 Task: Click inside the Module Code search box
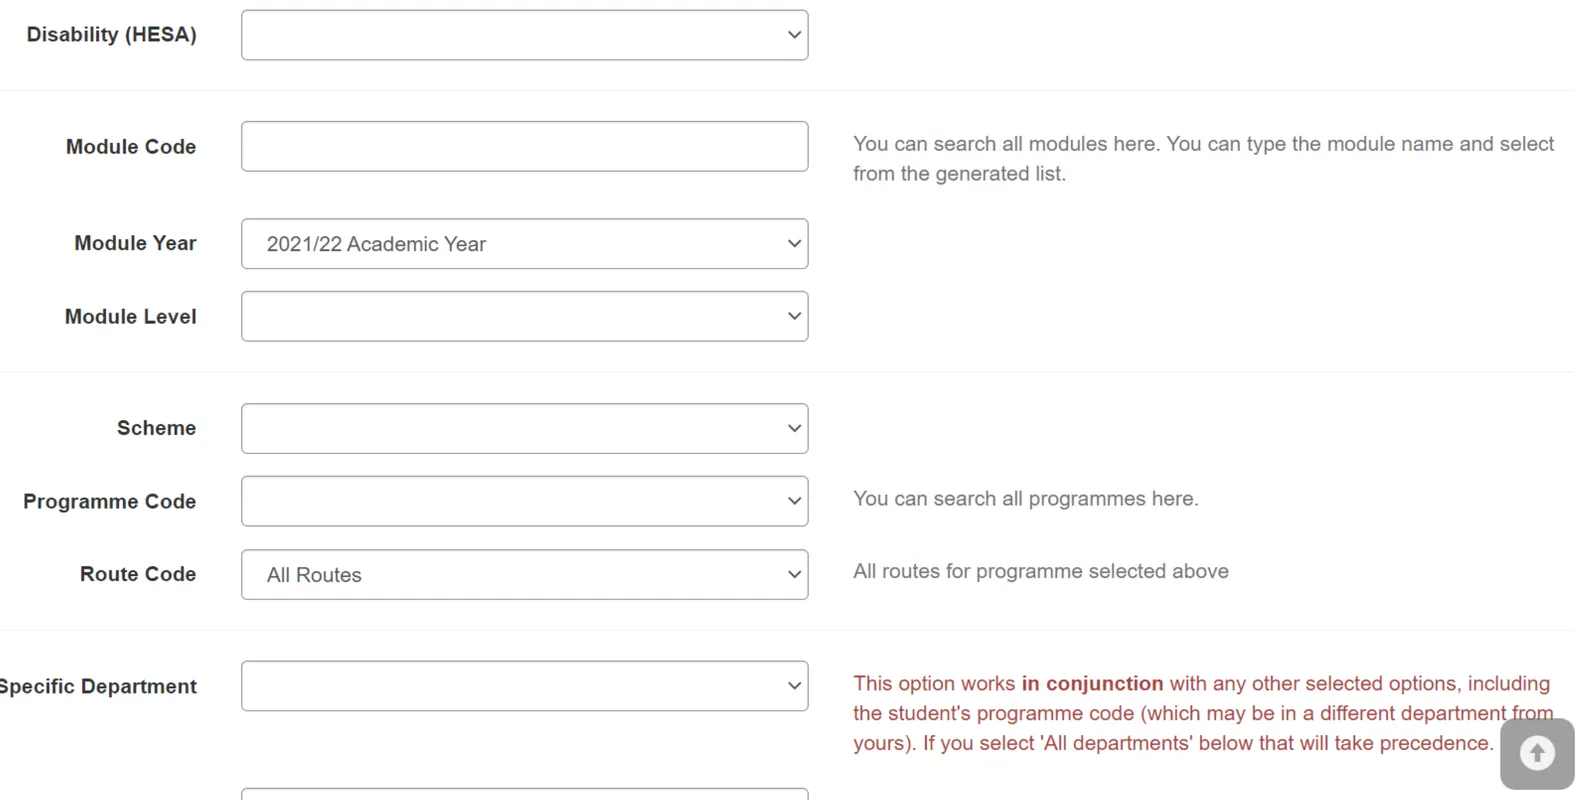(525, 146)
